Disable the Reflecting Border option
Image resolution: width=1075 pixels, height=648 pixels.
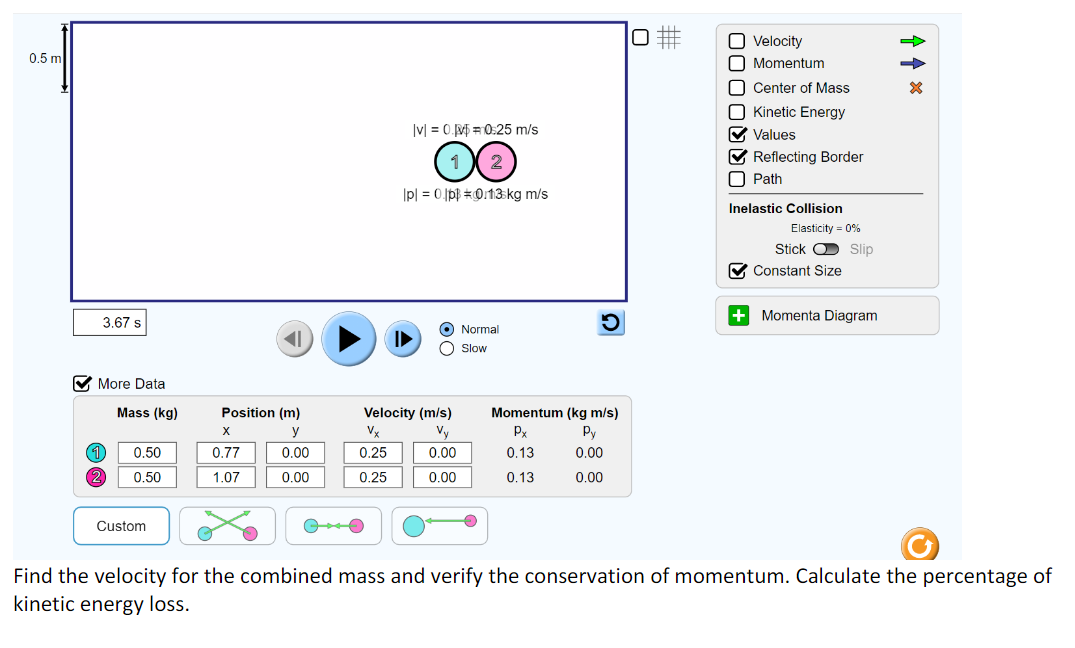tap(738, 157)
